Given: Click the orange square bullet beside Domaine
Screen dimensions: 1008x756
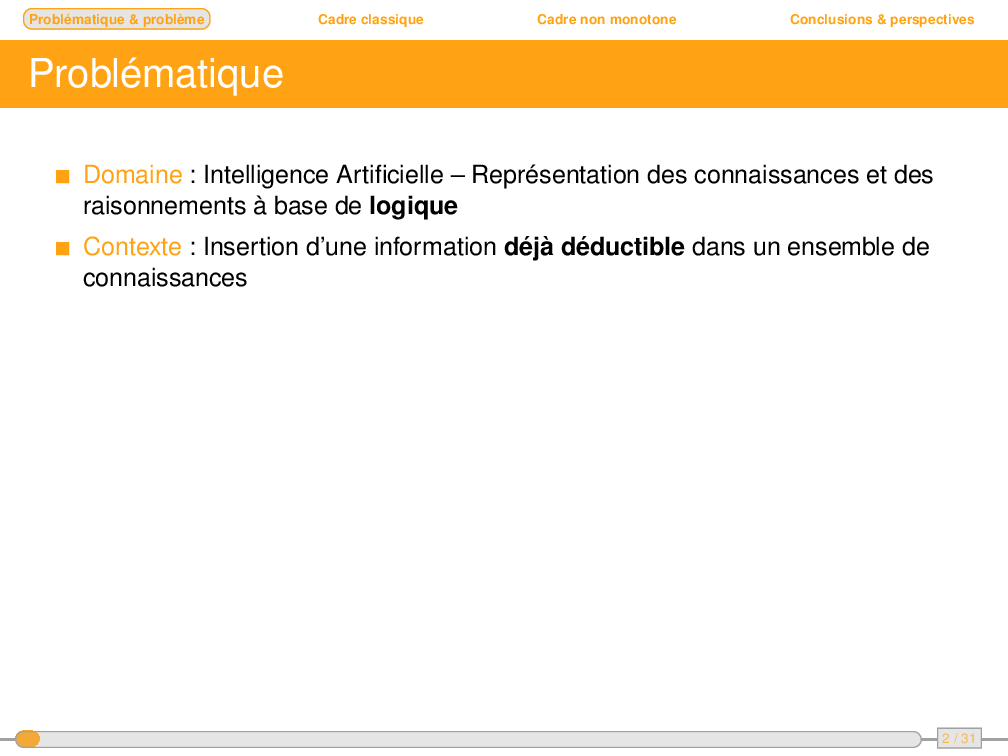Looking at the screenshot, I should tap(63, 177).
